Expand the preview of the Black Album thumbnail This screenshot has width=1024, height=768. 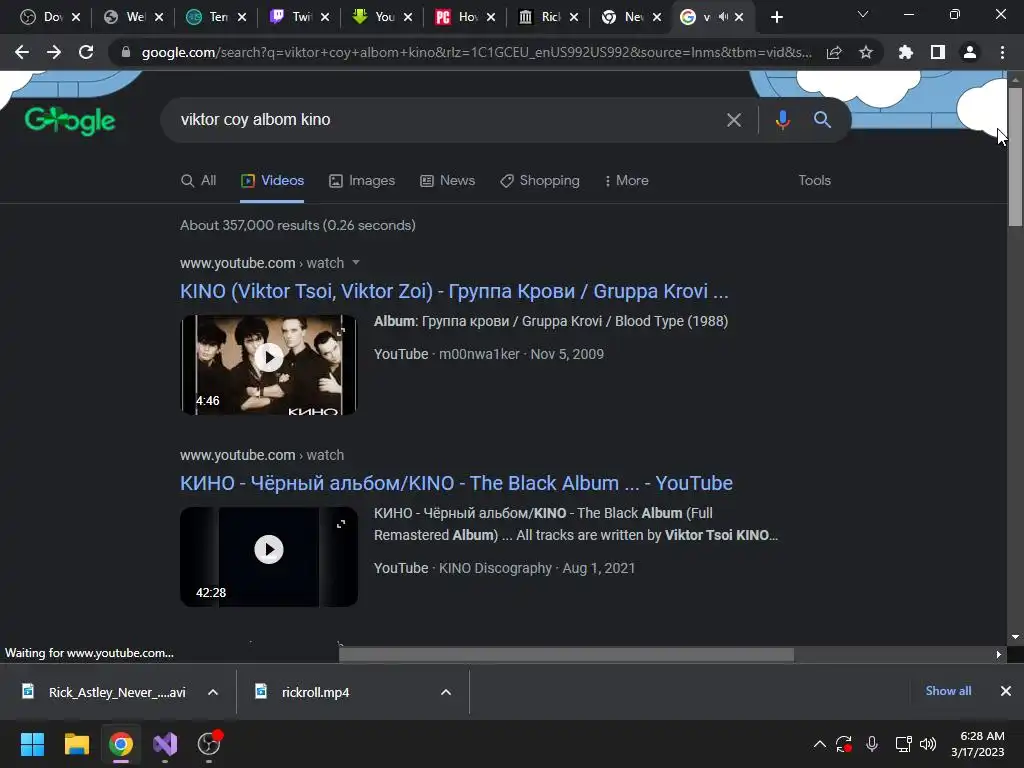pyautogui.click(x=341, y=524)
